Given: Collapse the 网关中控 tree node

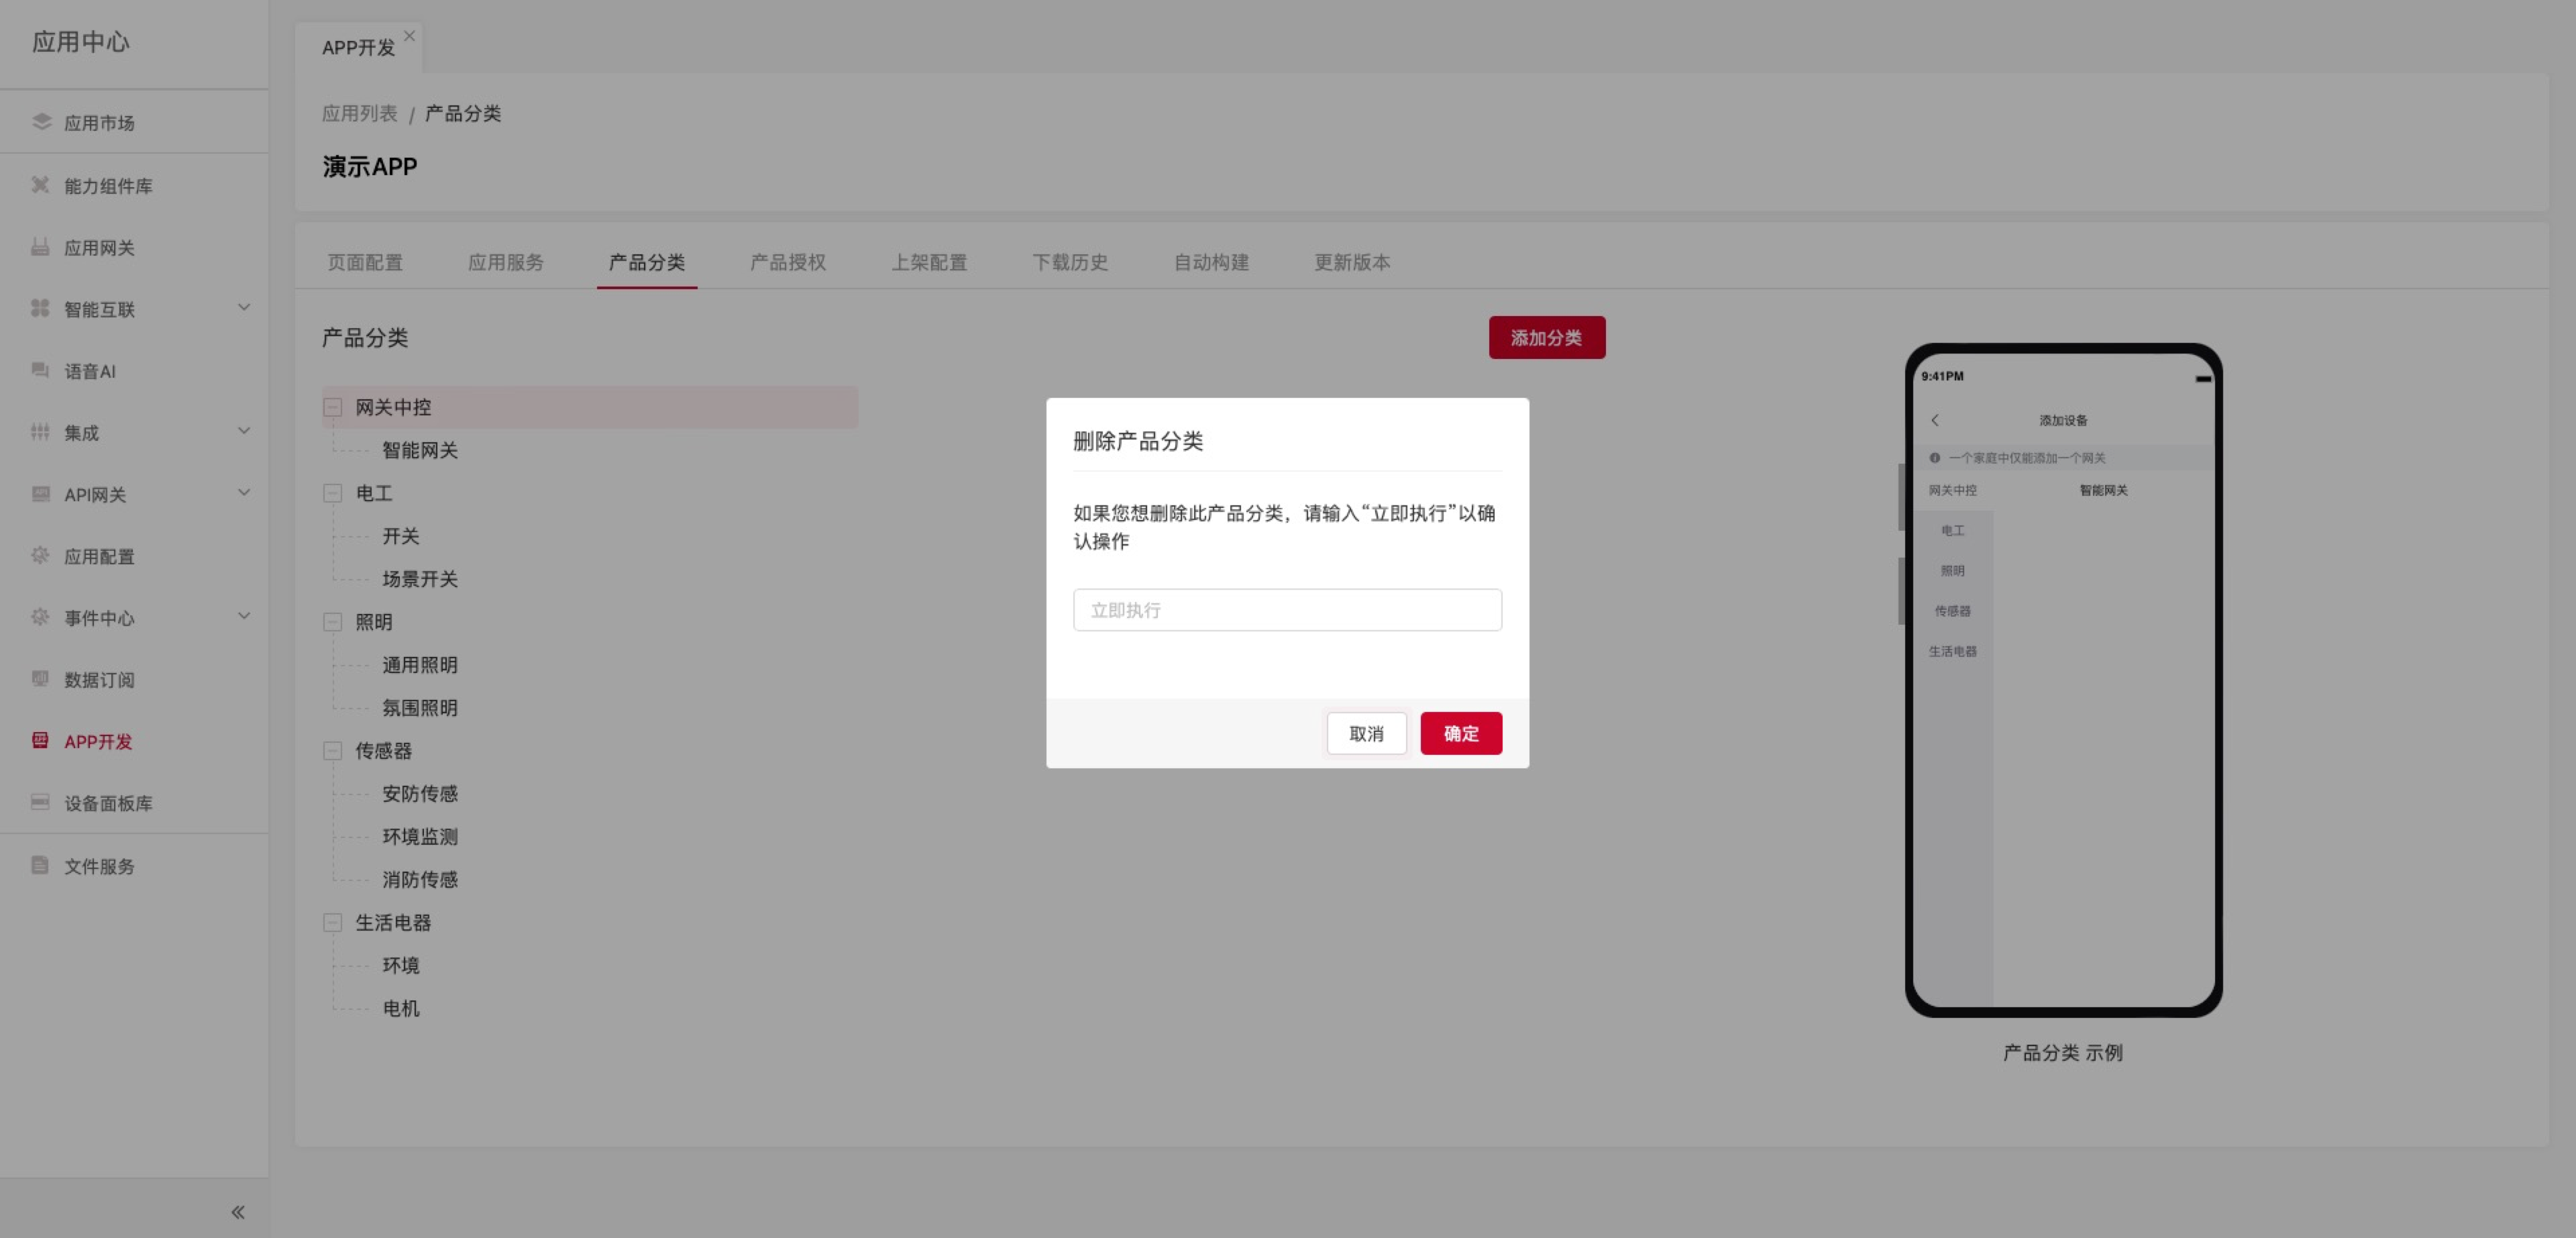Looking at the screenshot, I should pos(333,407).
